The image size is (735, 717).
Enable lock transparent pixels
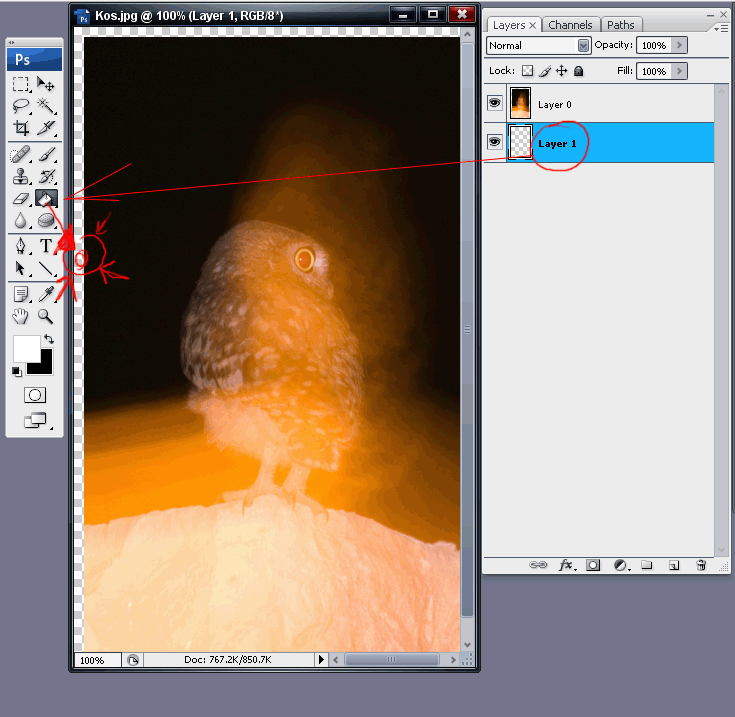[527, 71]
